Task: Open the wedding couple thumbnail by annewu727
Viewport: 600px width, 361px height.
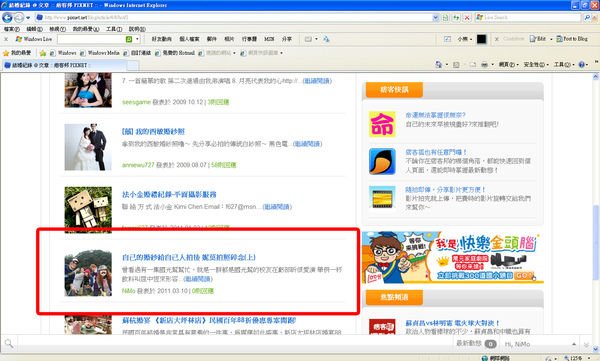Action: click(x=88, y=147)
